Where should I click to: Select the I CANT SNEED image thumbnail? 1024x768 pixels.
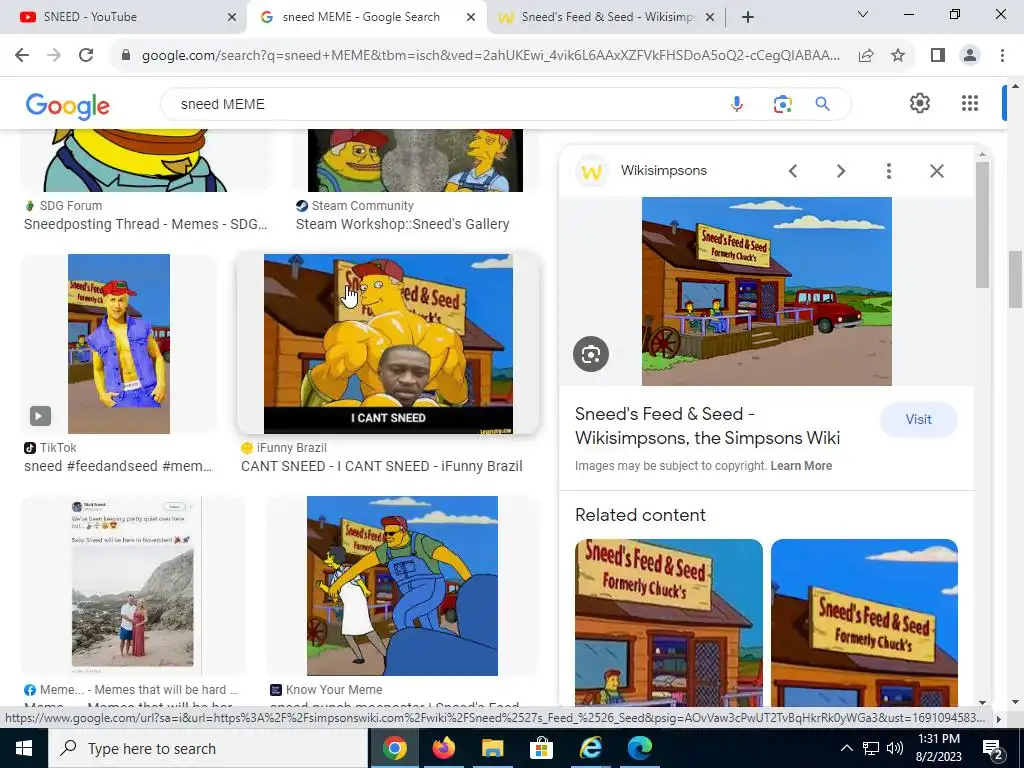pyautogui.click(x=388, y=344)
